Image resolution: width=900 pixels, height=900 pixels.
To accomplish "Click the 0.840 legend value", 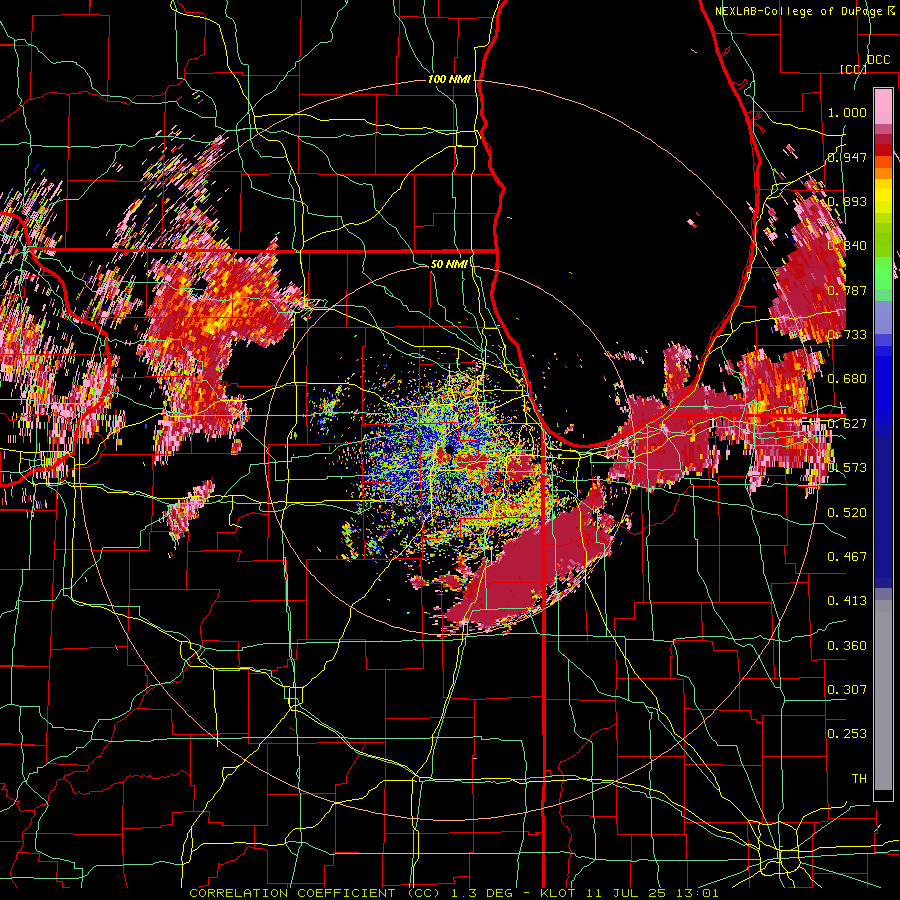I will [847, 246].
